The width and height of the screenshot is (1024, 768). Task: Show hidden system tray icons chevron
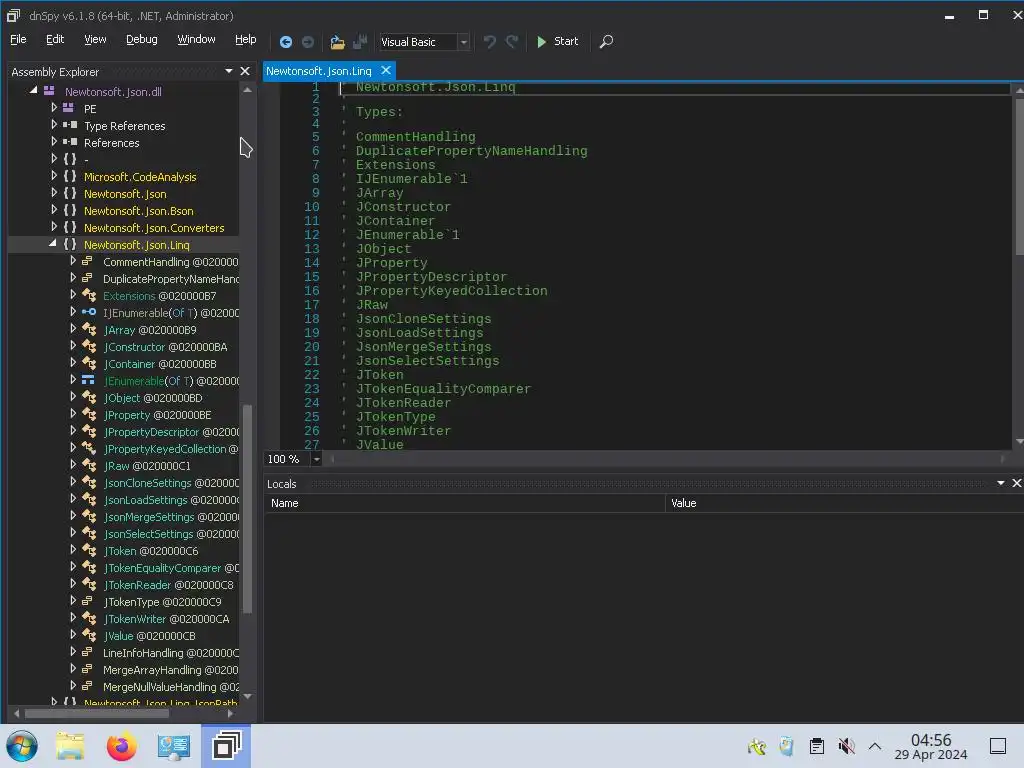point(875,746)
